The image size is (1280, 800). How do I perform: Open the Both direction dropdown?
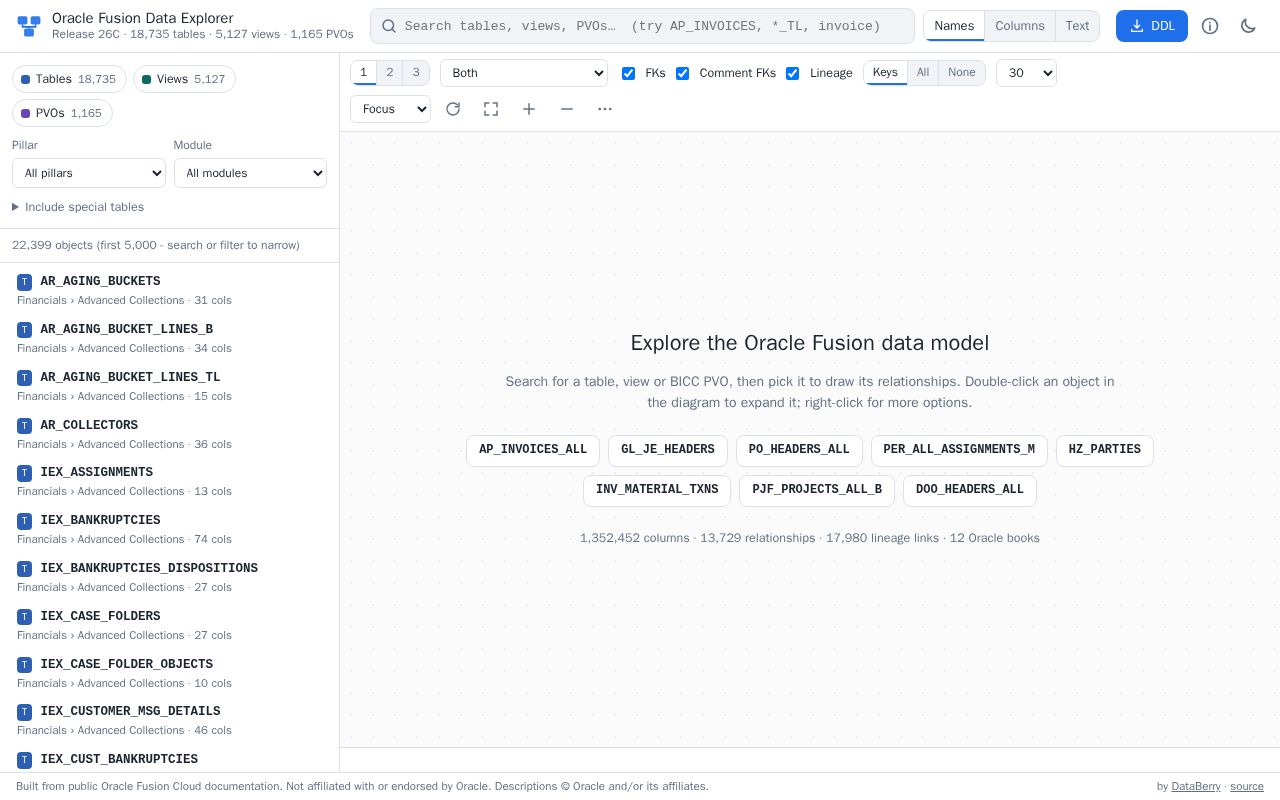[x=524, y=73]
